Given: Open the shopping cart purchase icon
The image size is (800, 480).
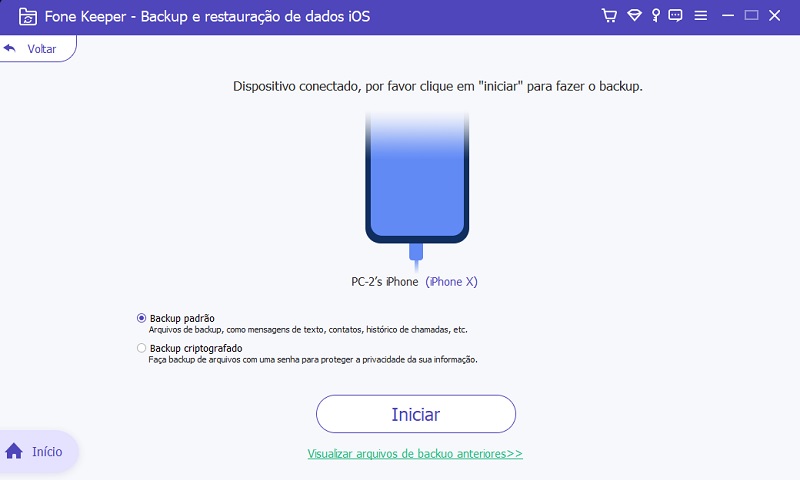Looking at the screenshot, I should [609, 15].
